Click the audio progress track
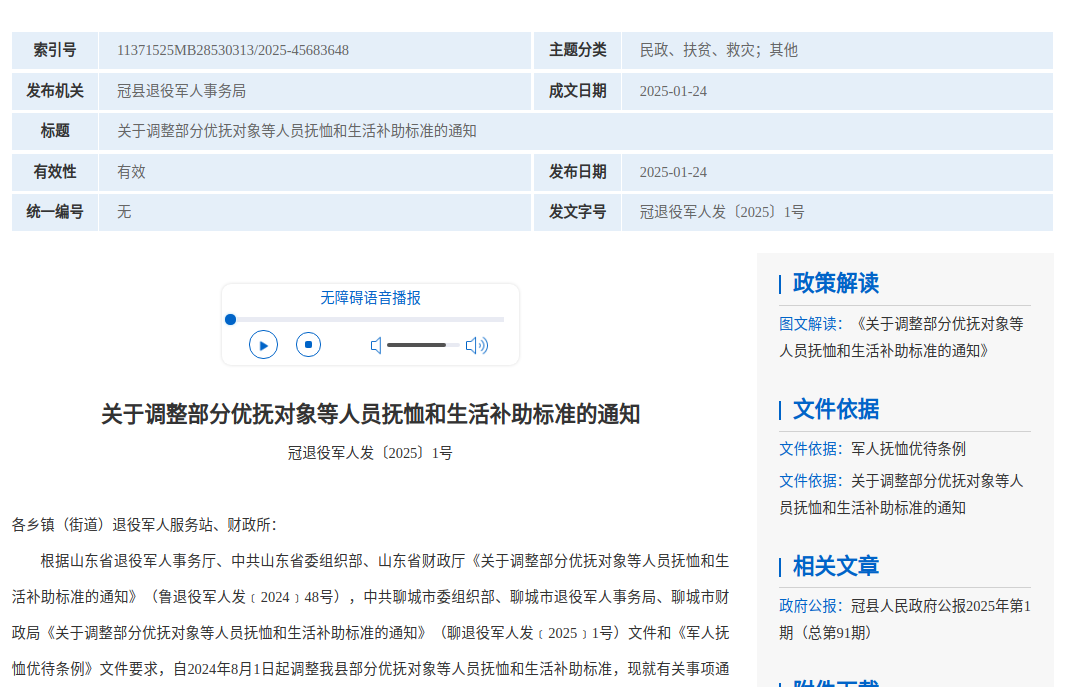Screen dimensions: 1069x687 (367, 319)
